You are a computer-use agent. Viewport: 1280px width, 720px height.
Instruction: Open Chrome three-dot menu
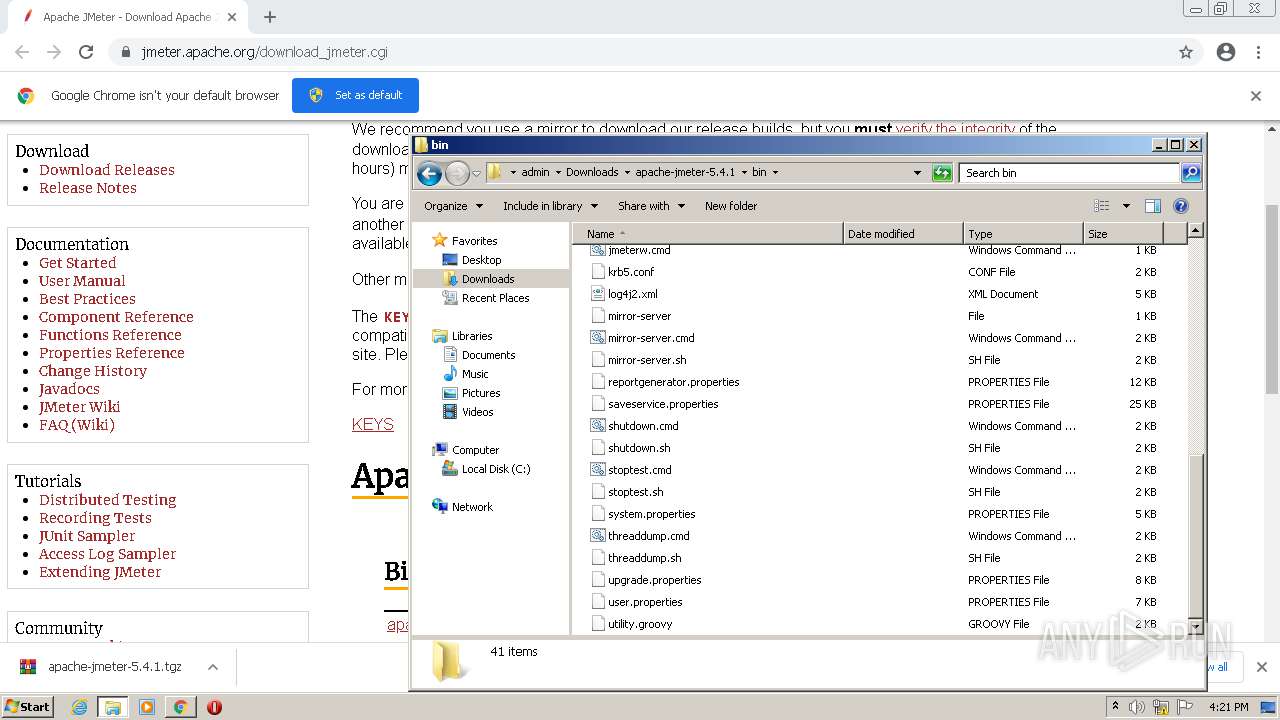pos(1258,52)
